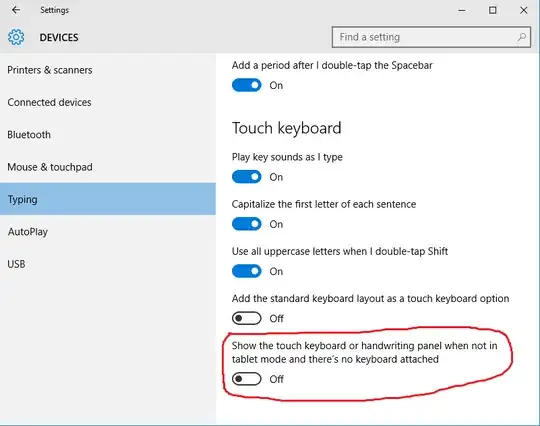Toggle Play key sounds as I type
540x426 pixels.
[x=247, y=177]
